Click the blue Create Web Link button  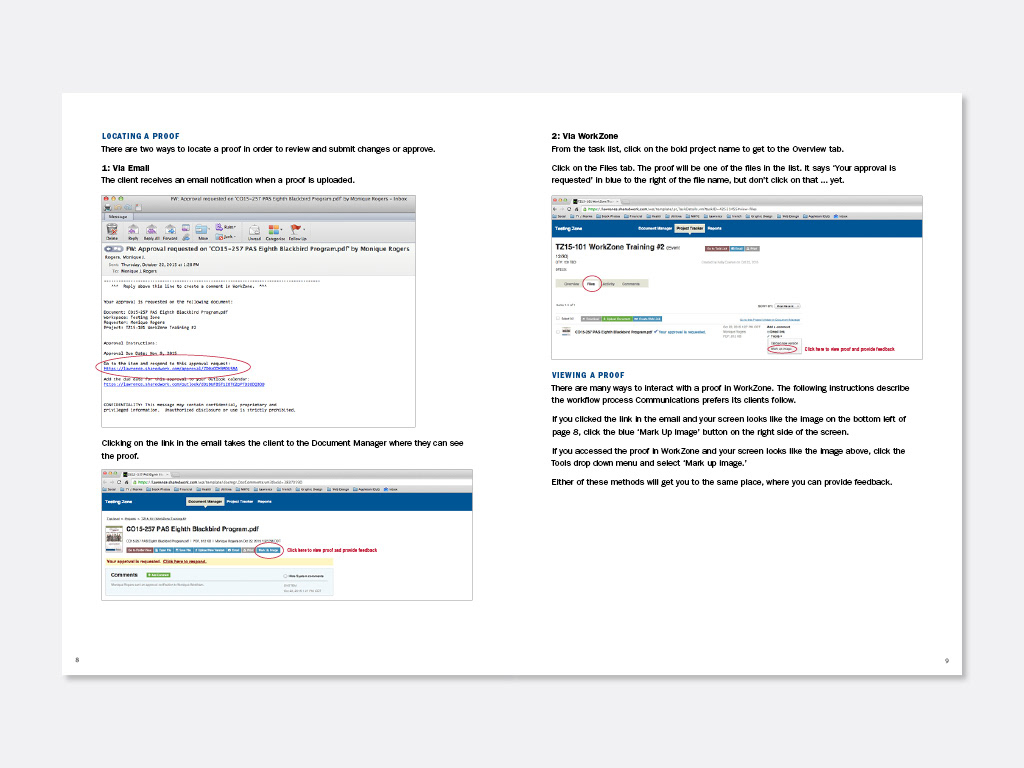coord(647,319)
